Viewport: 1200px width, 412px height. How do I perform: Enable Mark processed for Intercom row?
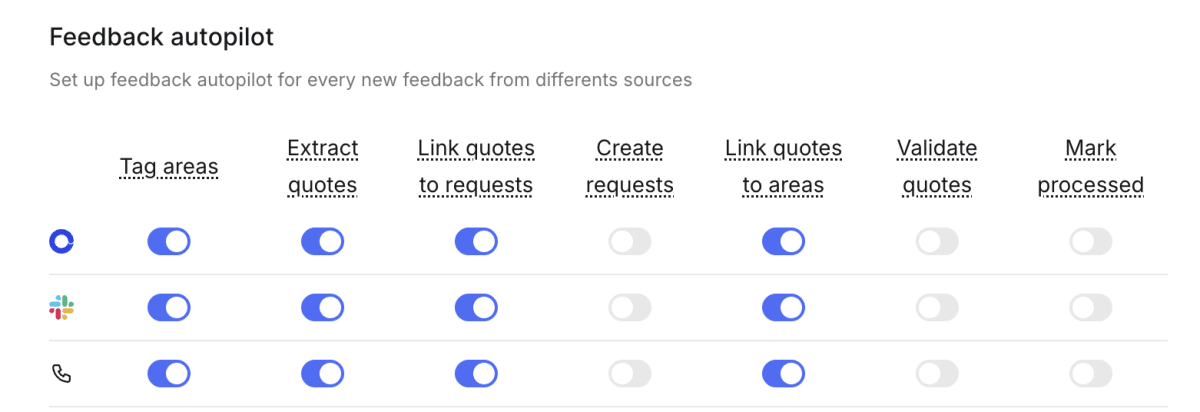[x=1091, y=241]
